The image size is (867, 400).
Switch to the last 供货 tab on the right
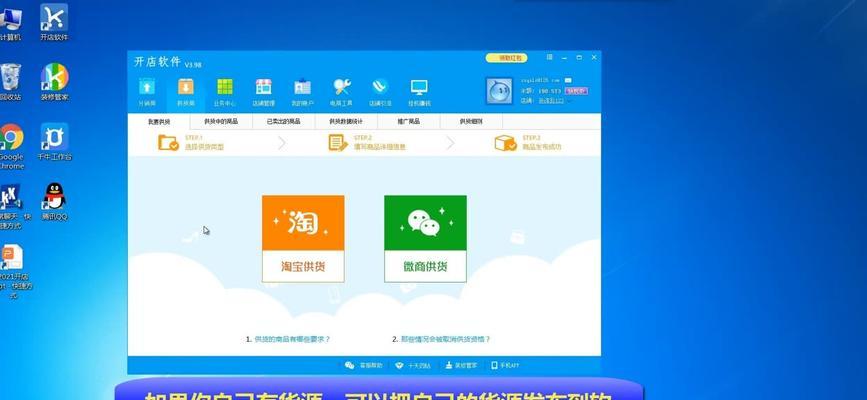coord(471,121)
